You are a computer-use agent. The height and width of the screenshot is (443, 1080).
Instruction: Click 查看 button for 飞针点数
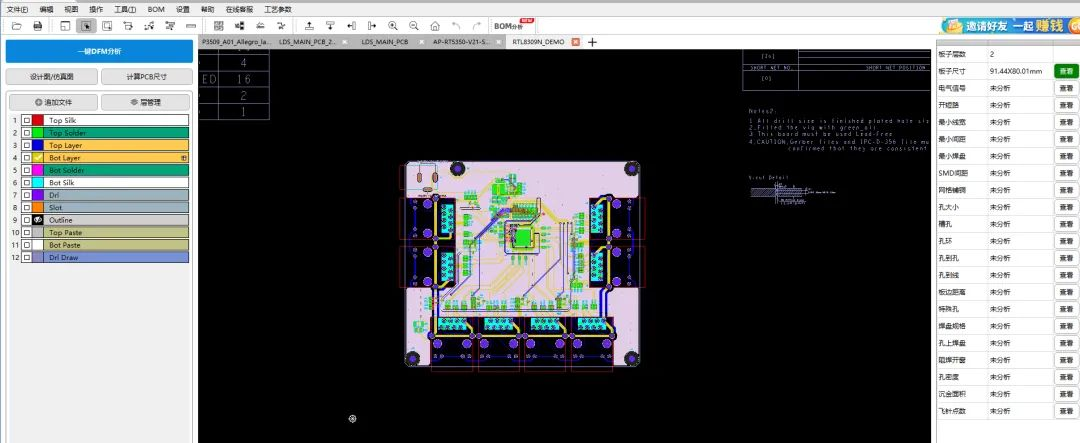(1066, 411)
